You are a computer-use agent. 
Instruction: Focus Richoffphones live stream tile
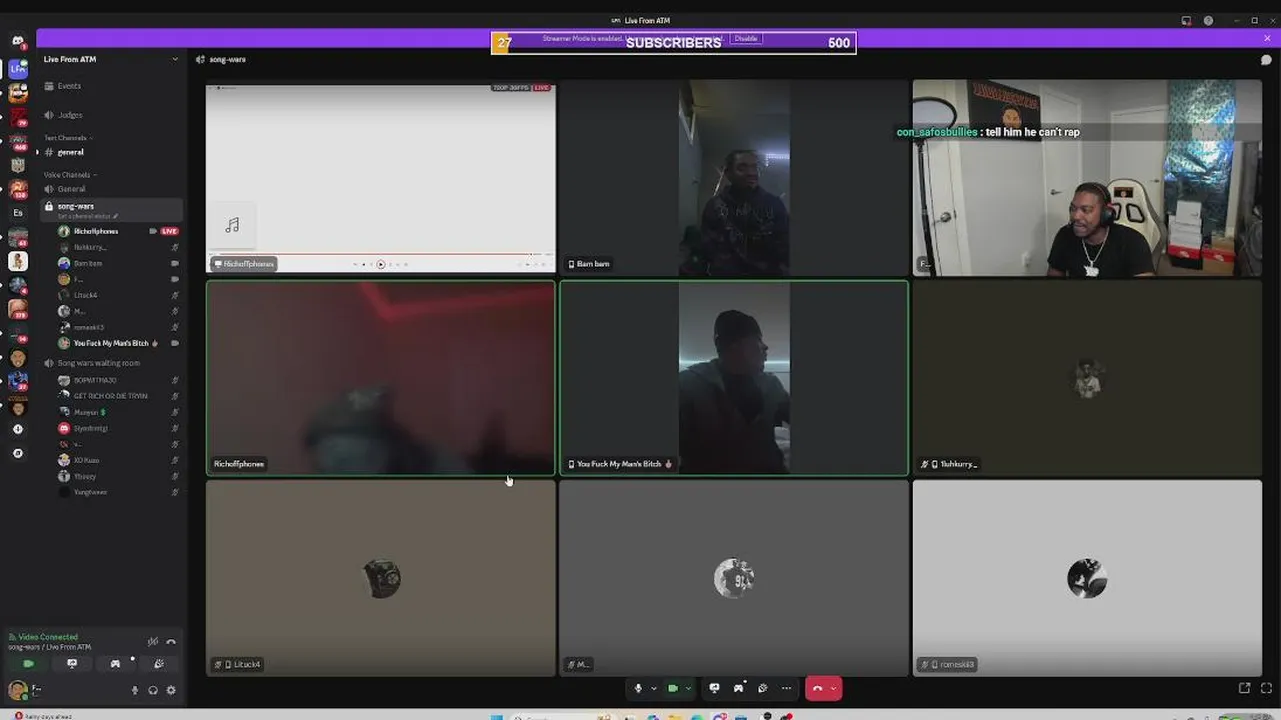pos(381,177)
